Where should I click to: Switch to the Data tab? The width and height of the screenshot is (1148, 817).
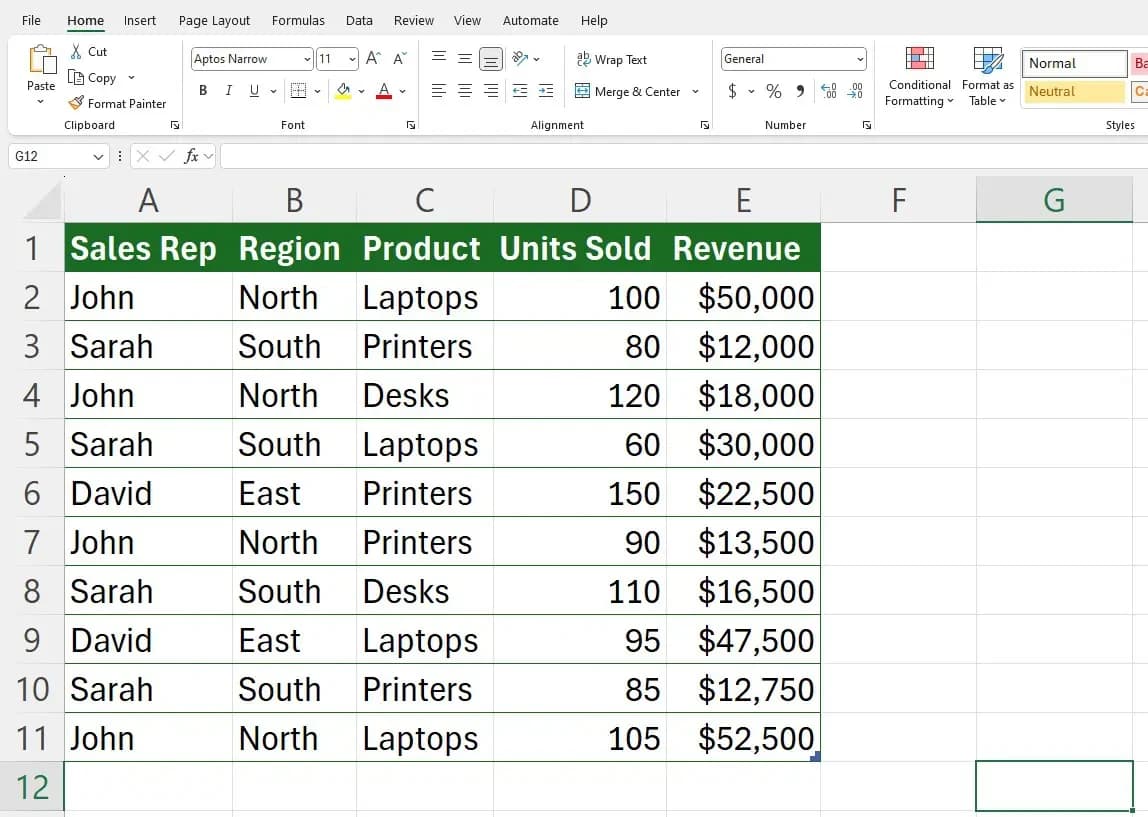coord(359,20)
